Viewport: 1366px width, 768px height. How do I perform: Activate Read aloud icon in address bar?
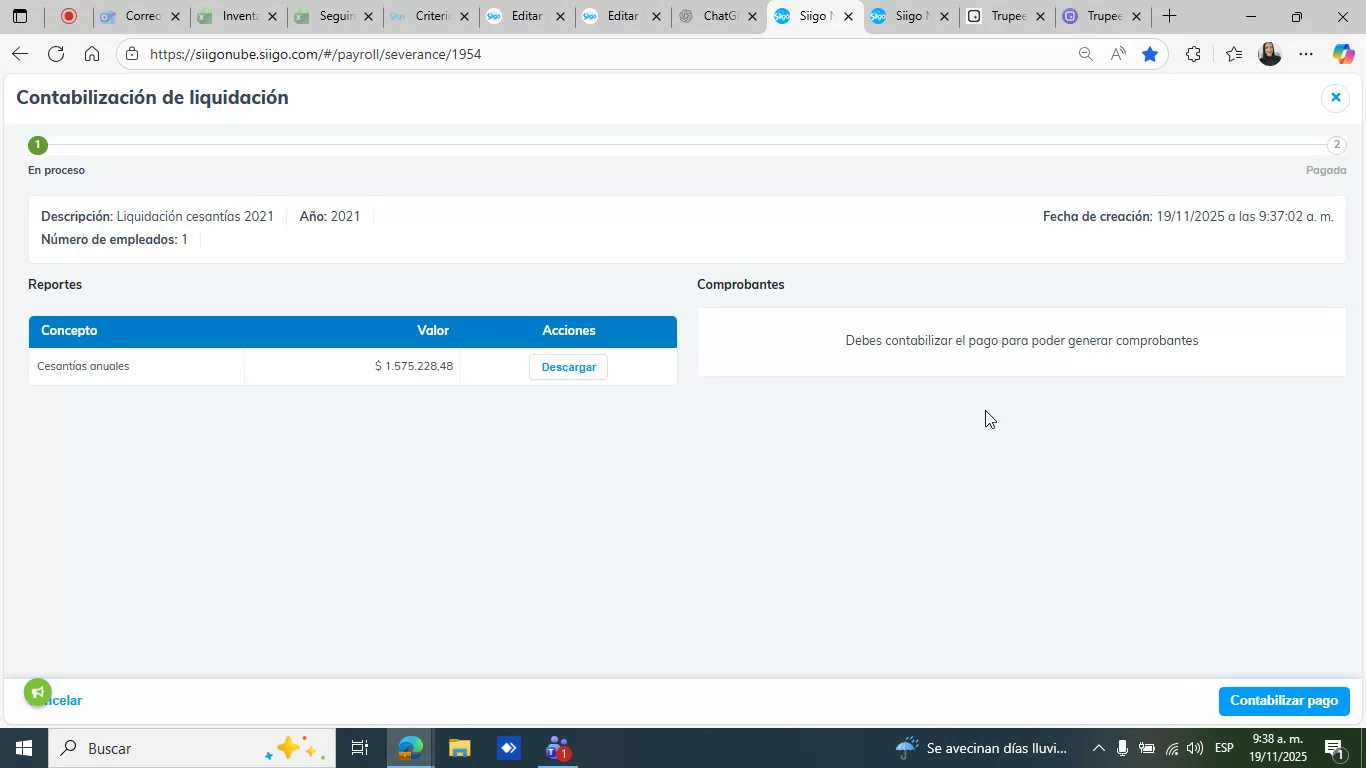pos(1118,54)
